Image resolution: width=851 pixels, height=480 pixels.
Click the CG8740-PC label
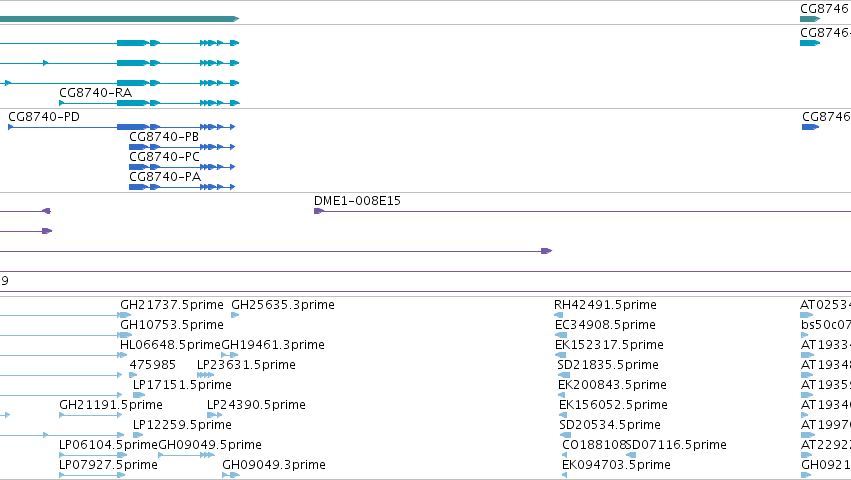(164, 157)
